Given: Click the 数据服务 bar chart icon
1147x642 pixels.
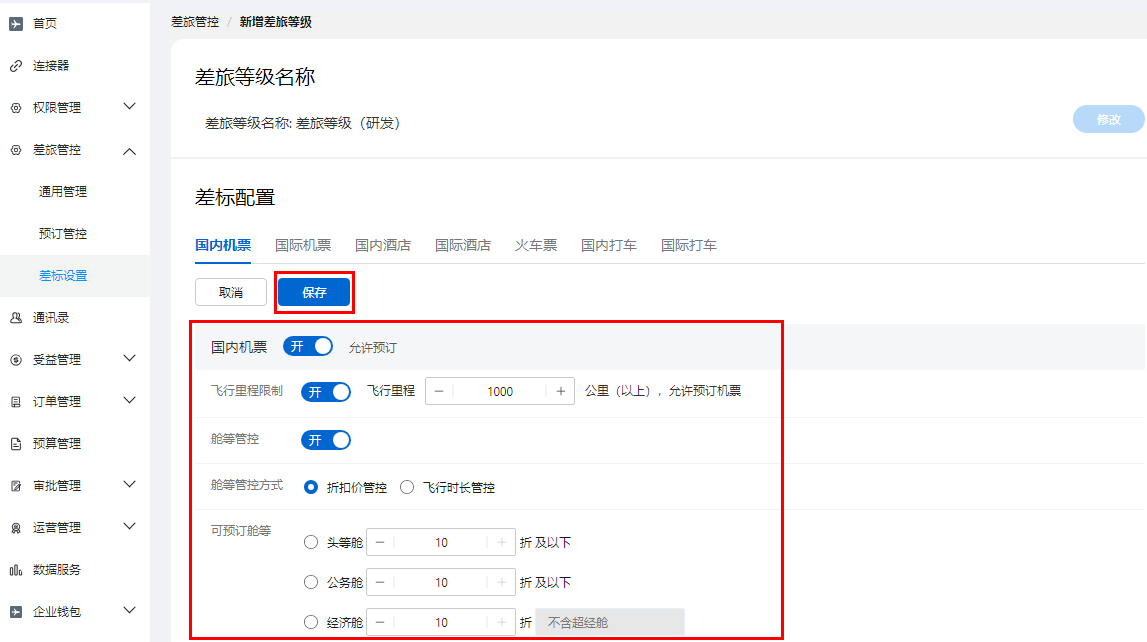Looking at the screenshot, I should [x=15, y=570].
